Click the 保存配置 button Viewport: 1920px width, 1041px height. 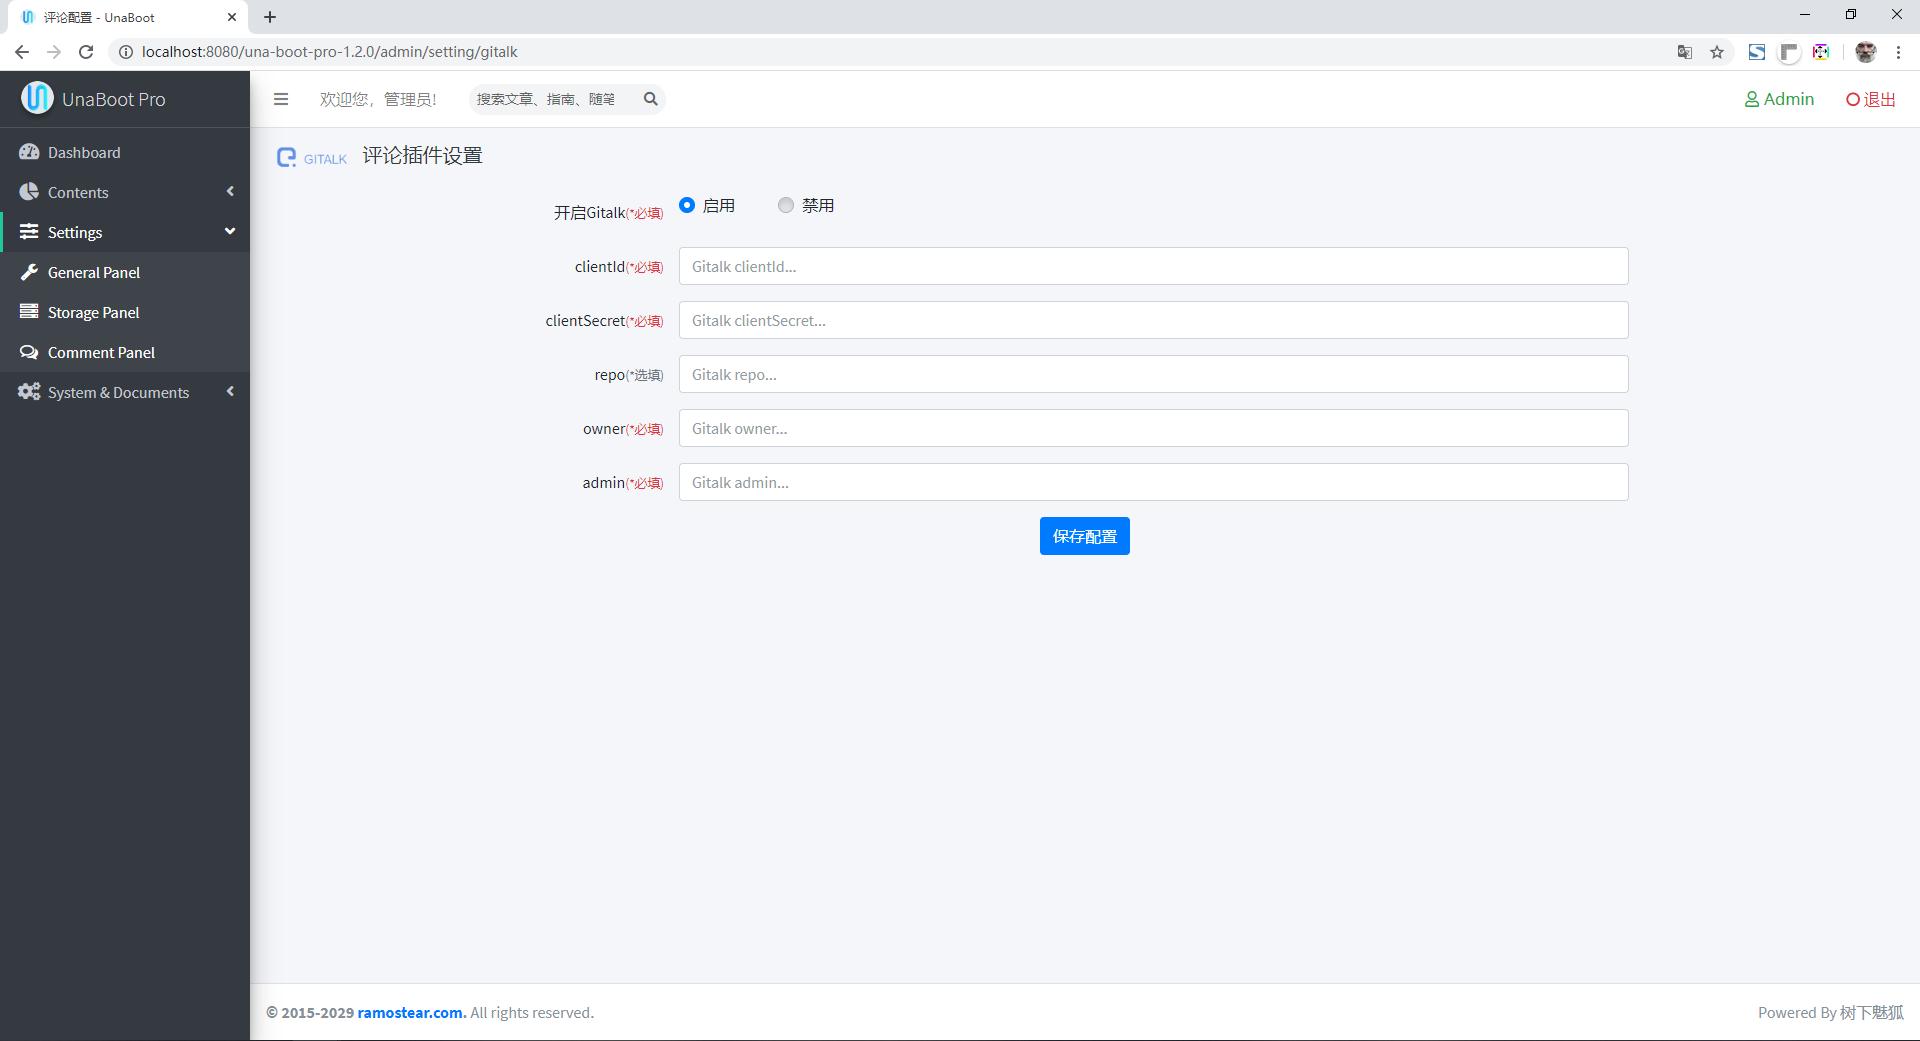[1084, 535]
